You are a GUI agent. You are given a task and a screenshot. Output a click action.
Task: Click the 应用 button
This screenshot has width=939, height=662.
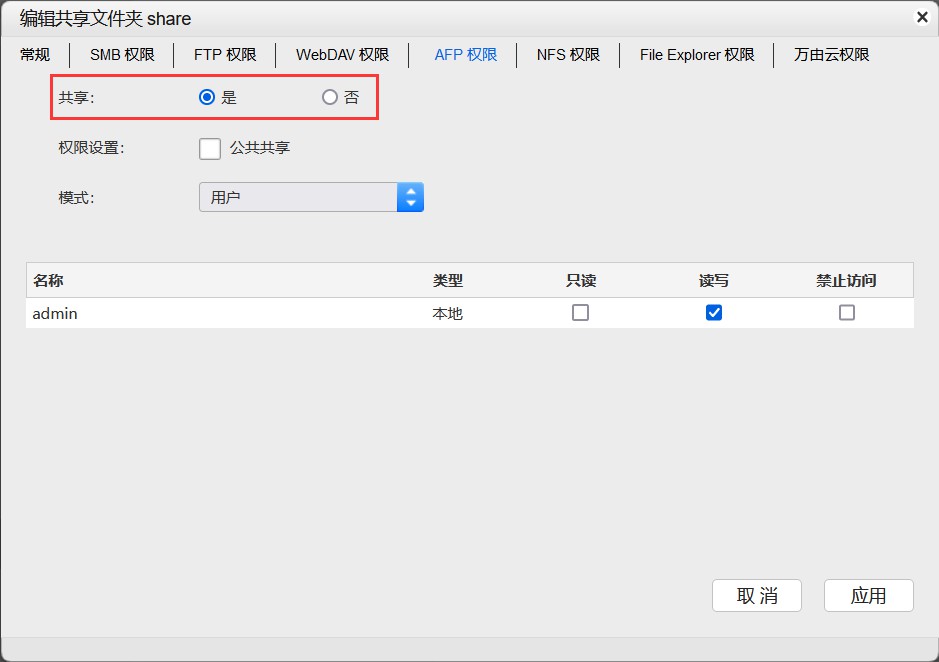coord(868,596)
